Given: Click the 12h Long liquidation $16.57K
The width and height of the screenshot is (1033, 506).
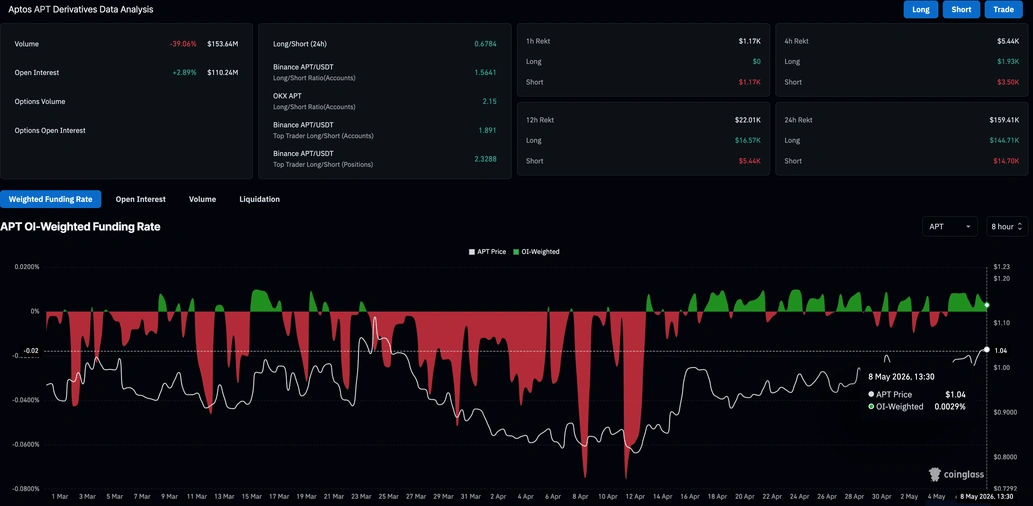Looking at the screenshot, I should (748, 140).
